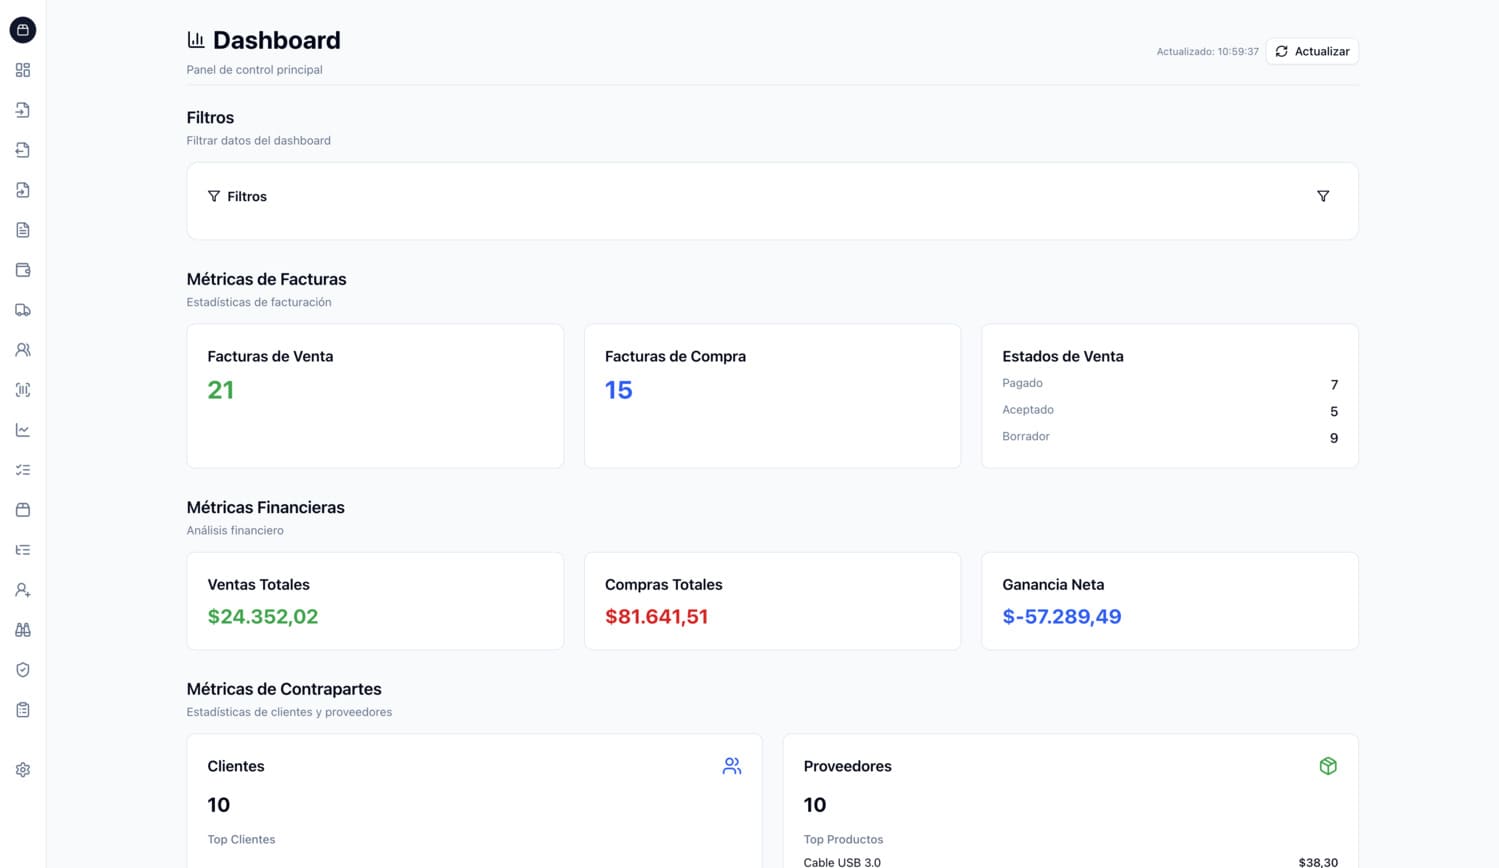Image resolution: width=1499 pixels, height=868 pixels.
Task: Expand filters with the right funnel icon
Action: tap(1323, 197)
